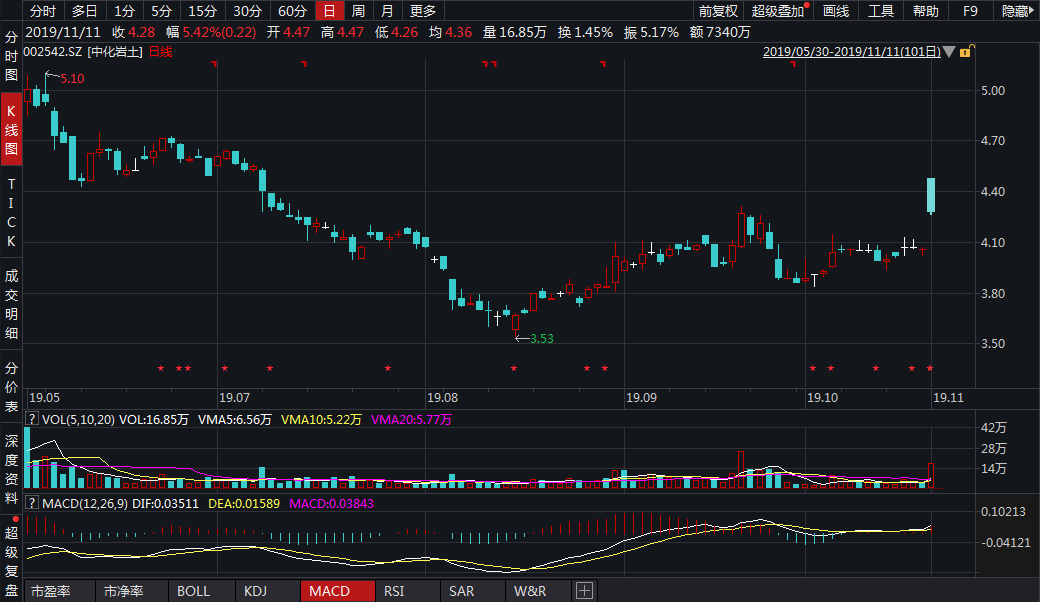
Task: Click the date range 2019/05/30-2019/11/11 link
Action: click(852, 52)
